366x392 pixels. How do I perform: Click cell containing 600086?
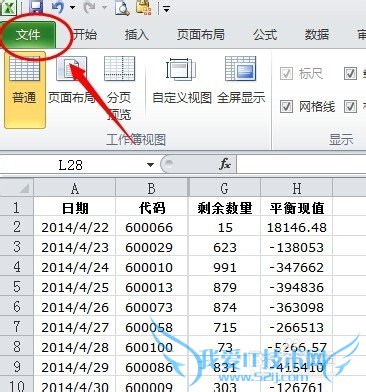pos(152,367)
